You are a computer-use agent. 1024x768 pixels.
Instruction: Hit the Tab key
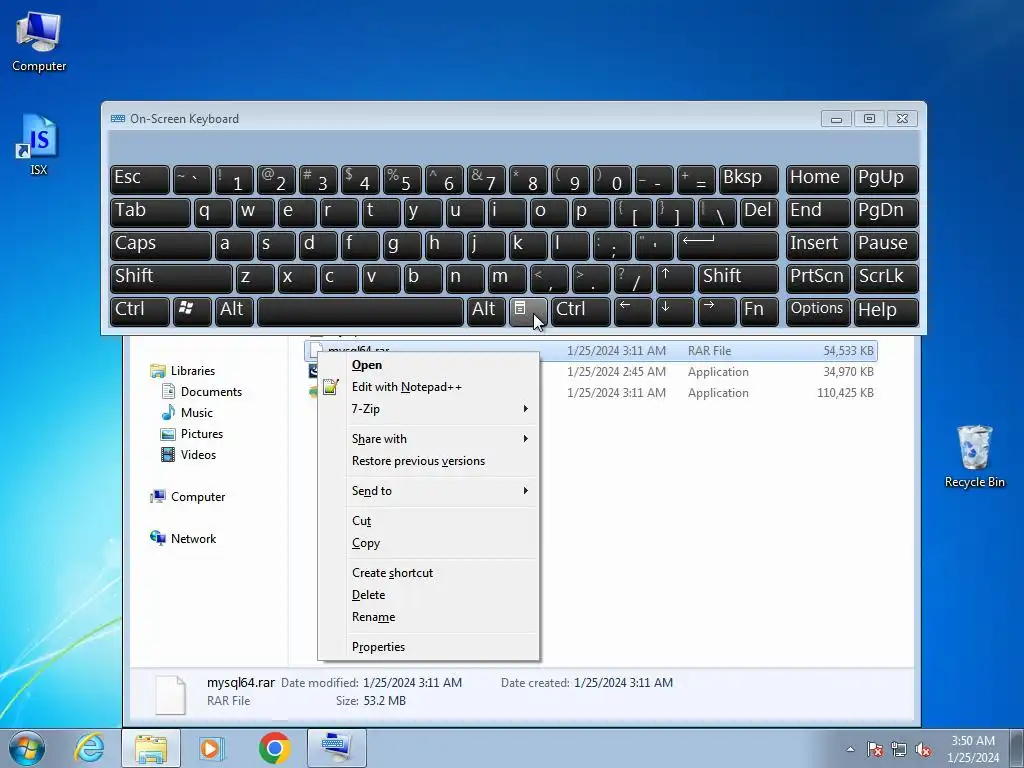pyautogui.click(x=150, y=212)
